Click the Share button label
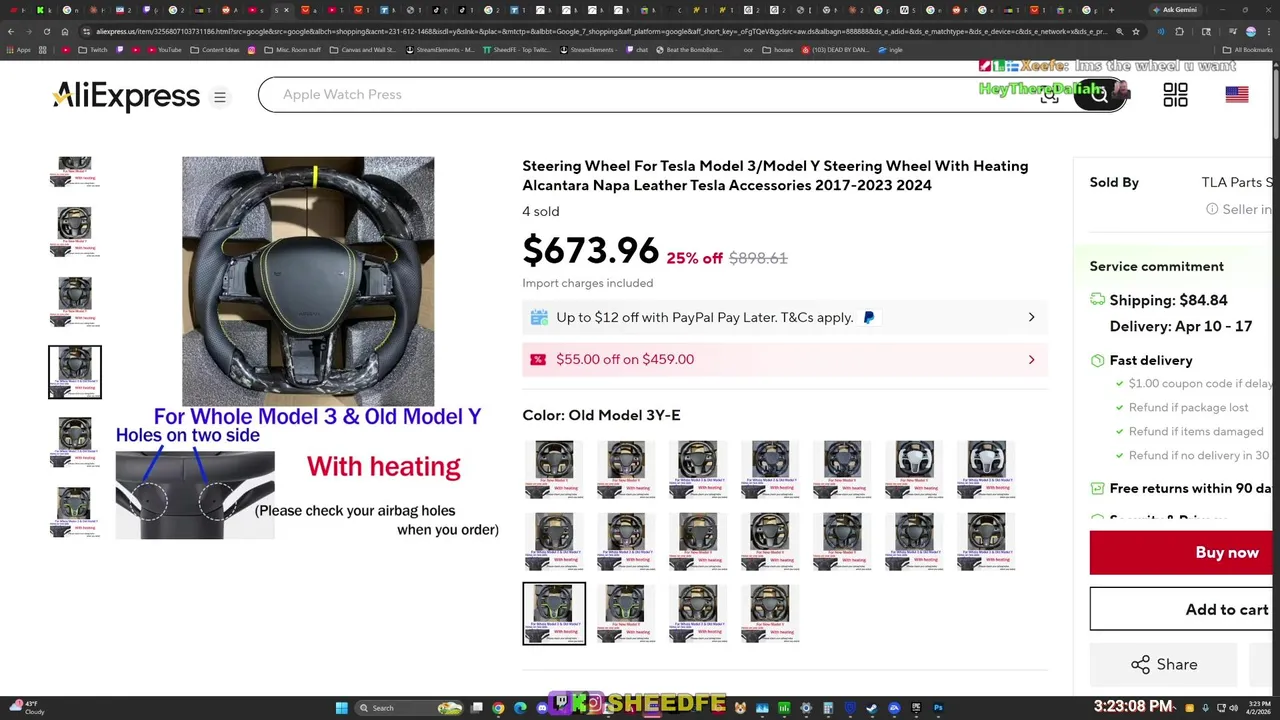This screenshot has height=720, width=1280. pyautogui.click(x=1177, y=664)
